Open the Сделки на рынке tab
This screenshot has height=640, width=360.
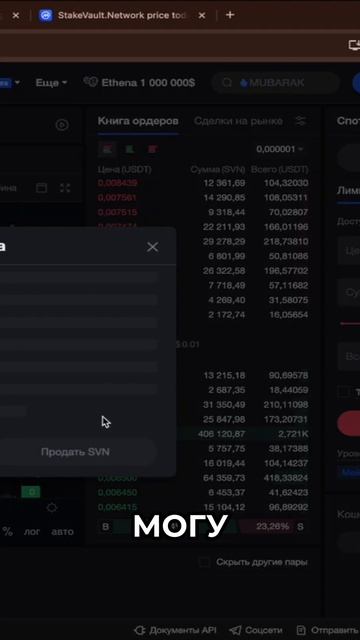[238, 121]
